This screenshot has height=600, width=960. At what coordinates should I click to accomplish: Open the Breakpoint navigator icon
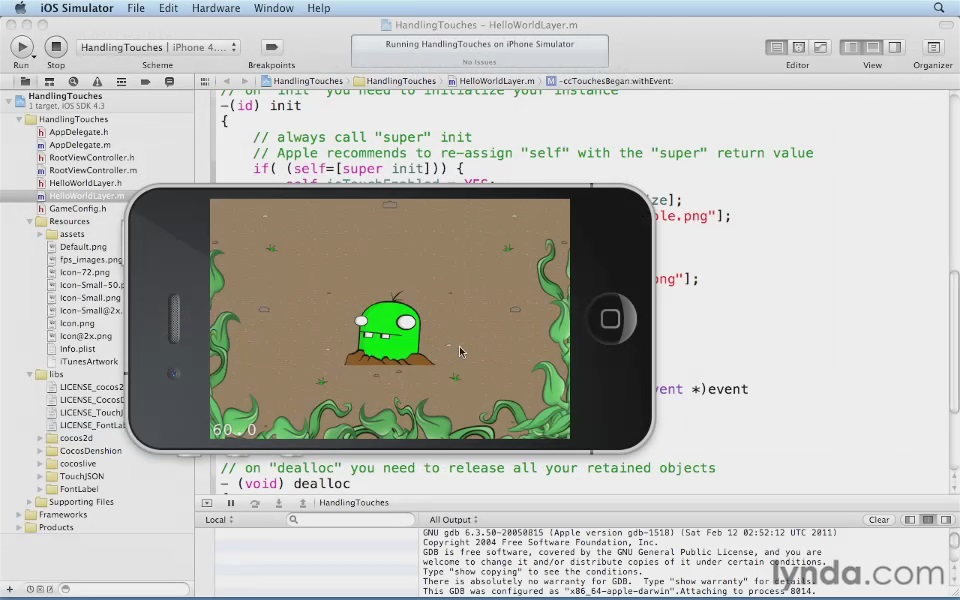coord(145,81)
